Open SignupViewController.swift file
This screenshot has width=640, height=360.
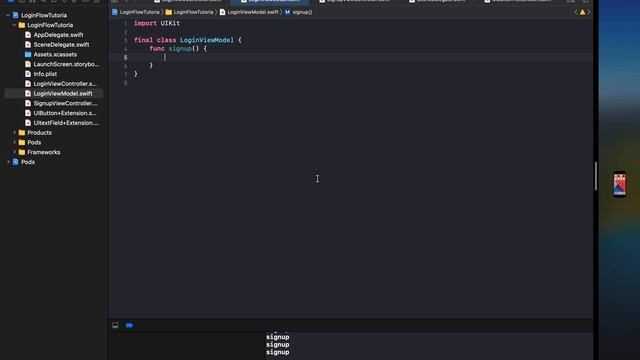coord(65,103)
